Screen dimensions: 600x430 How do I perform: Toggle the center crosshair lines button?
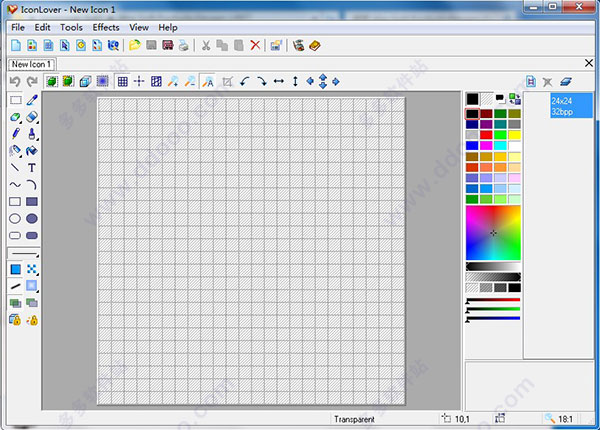pos(139,81)
